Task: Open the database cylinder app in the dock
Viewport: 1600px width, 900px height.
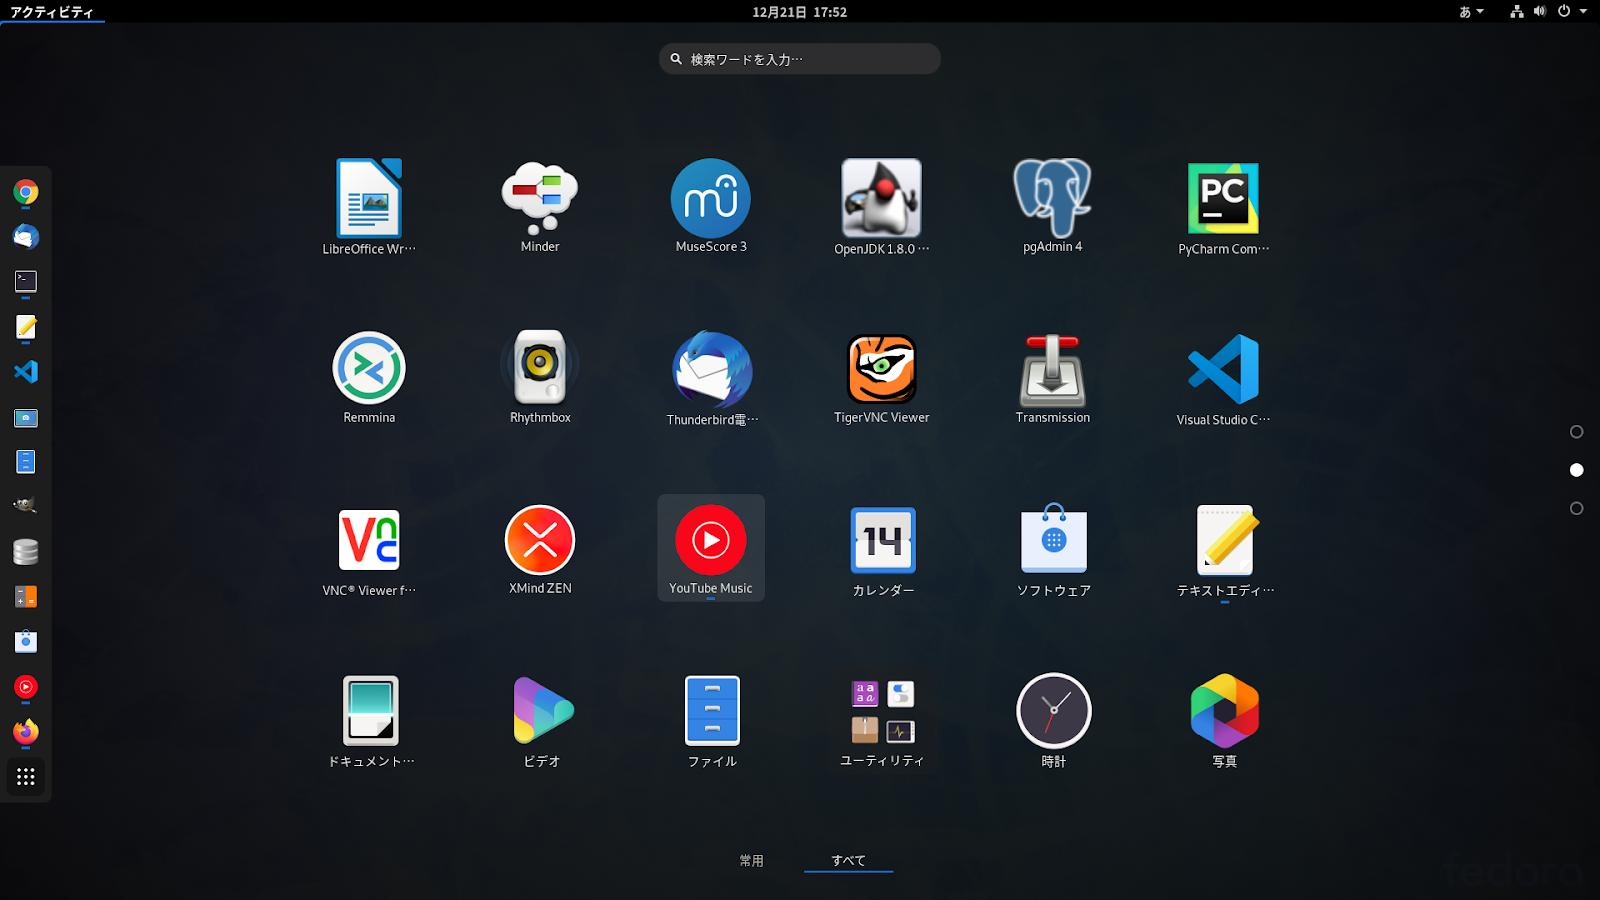Action: pyautogui.click(x=26, y=551)
